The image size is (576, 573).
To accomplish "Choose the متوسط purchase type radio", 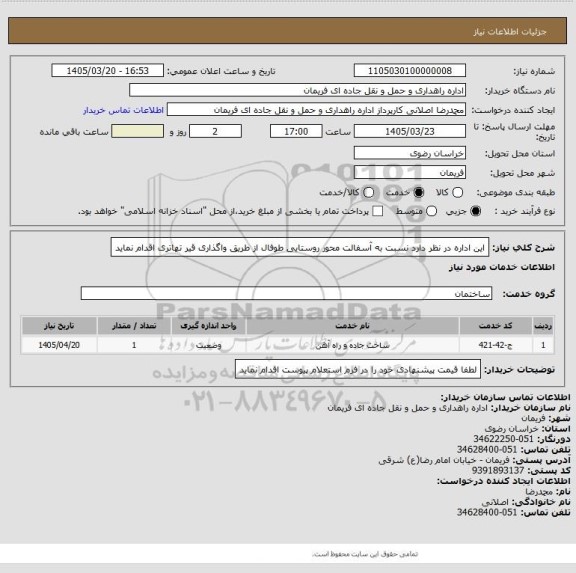I will 432,211.
